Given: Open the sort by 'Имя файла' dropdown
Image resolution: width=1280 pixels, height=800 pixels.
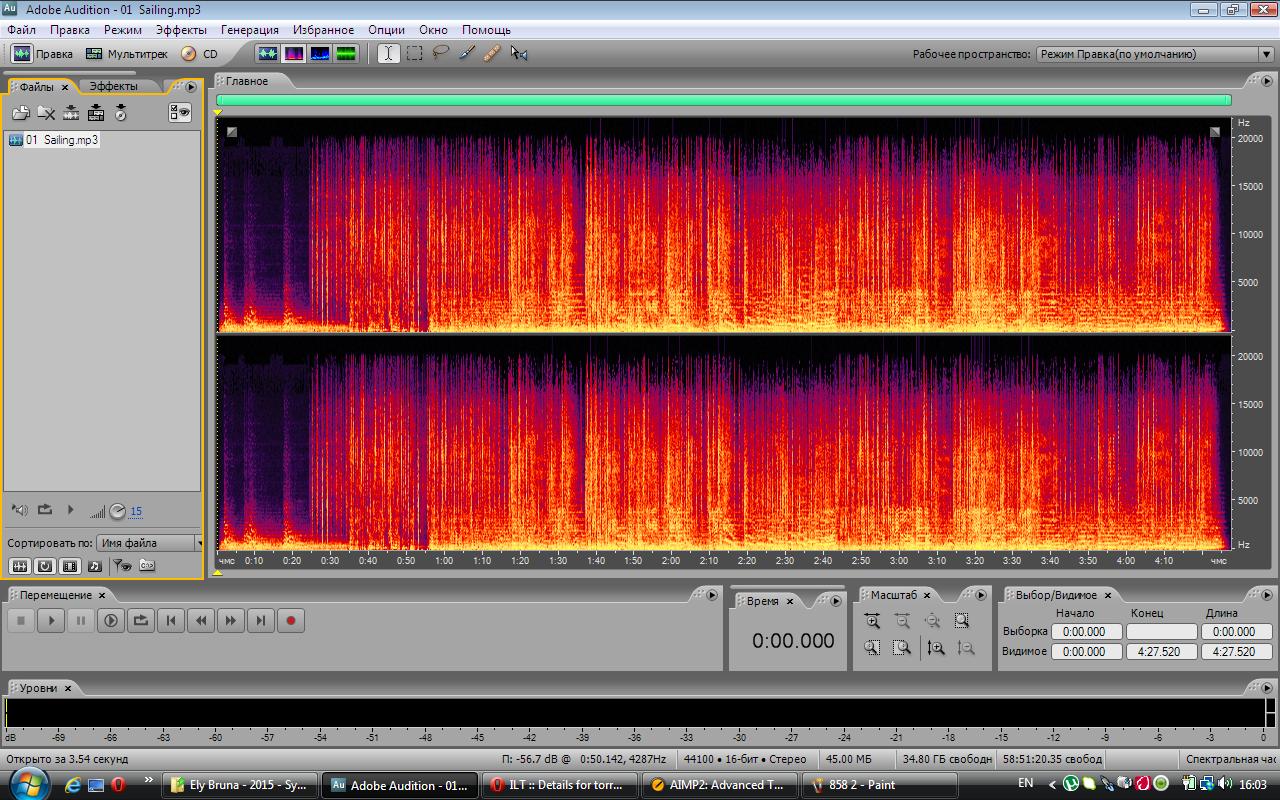Looking at the screenshot, I should [x=150, y=543].
